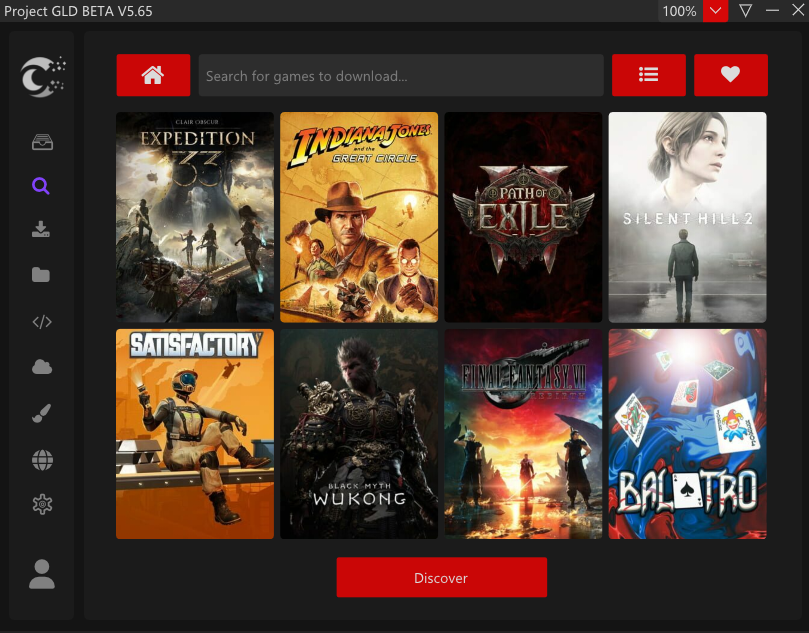The height and width of the screenshot is (633, 809).
Task: Select the Black Myth Wukong cover
Action: click(x=359, y=434)
